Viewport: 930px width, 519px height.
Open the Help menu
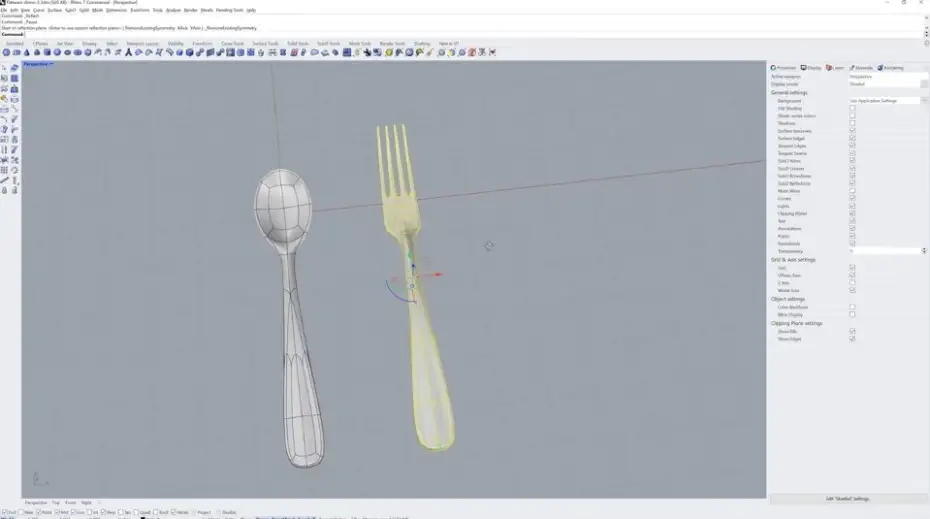tap(251, 10)
